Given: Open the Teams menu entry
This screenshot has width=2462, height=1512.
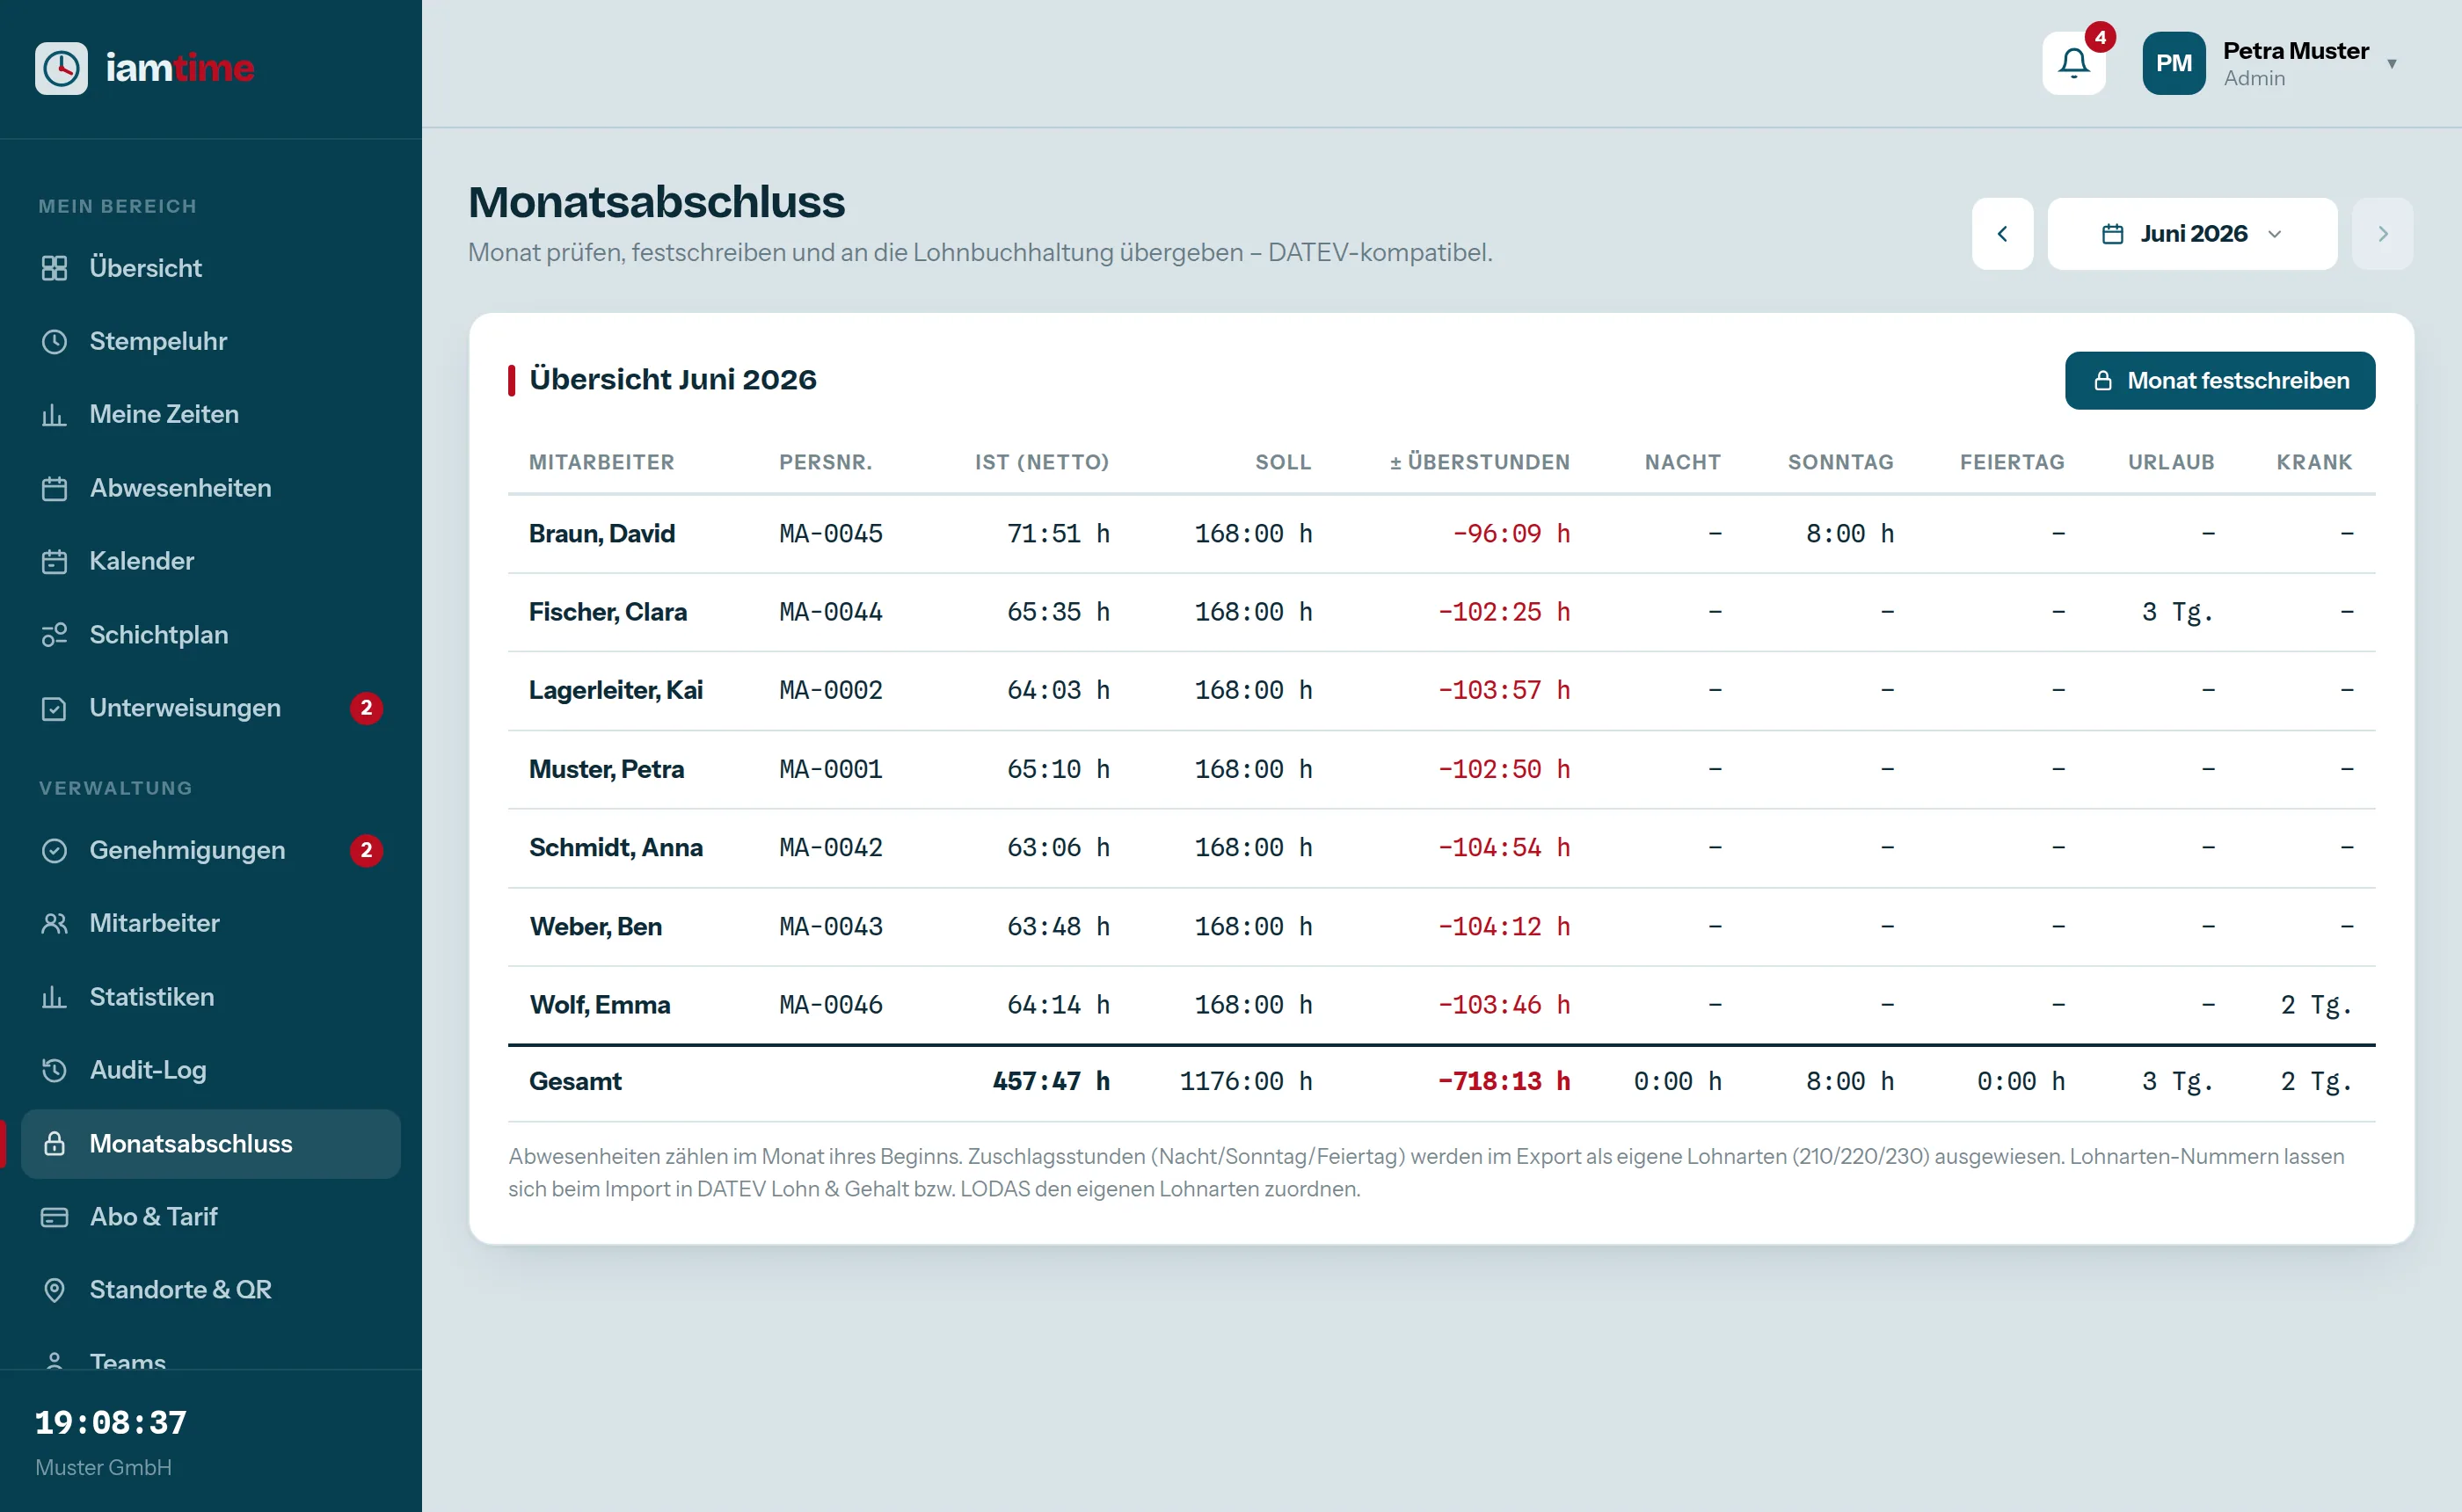Looking at the screenshot, I should point(210,1357).
